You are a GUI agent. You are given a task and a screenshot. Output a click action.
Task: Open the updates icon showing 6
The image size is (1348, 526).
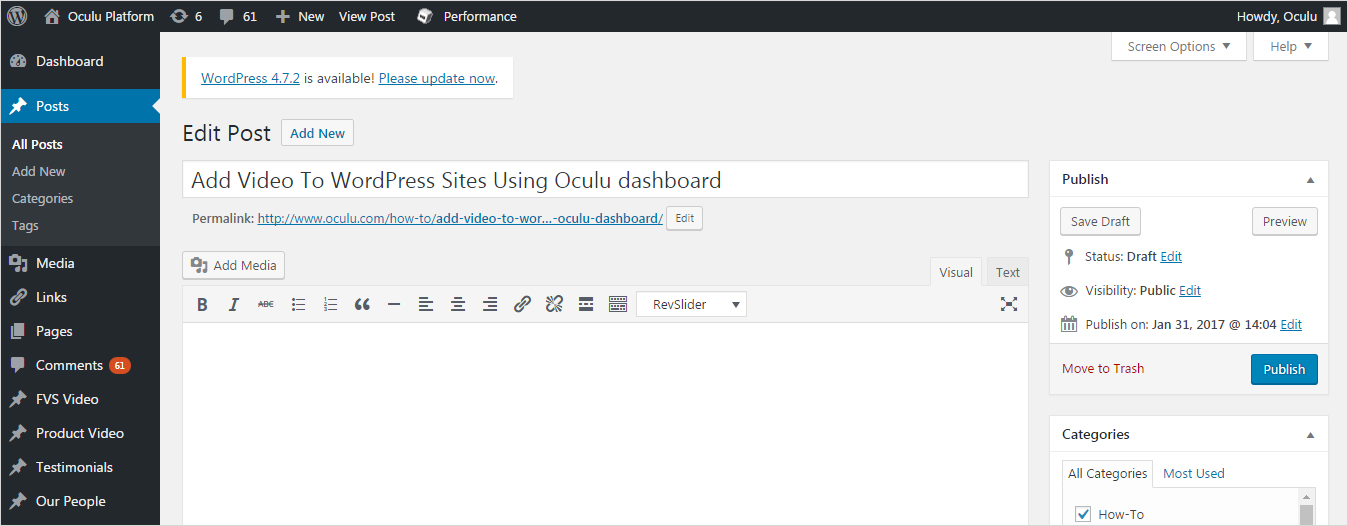pyautogui.click(x=179, y=16)
